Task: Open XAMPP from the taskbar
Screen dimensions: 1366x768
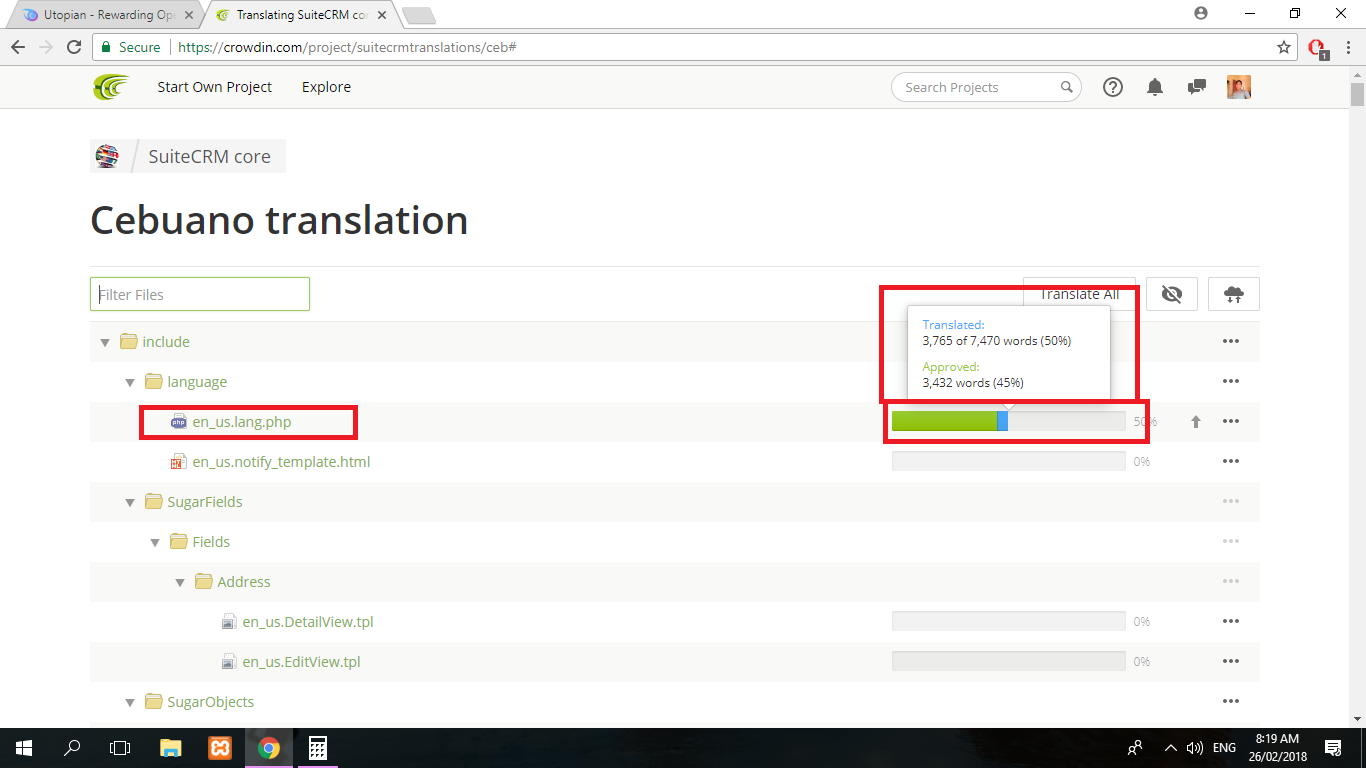Action: click(x=220, y=748)
